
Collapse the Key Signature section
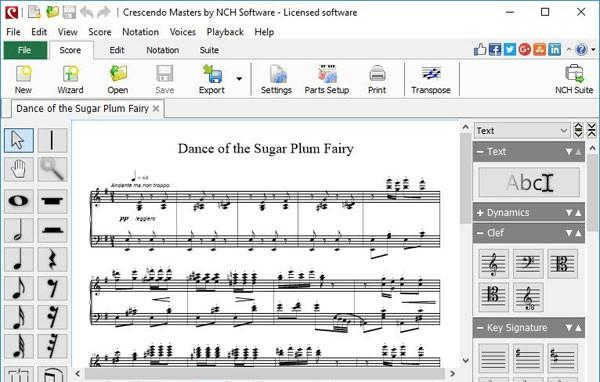480,328
